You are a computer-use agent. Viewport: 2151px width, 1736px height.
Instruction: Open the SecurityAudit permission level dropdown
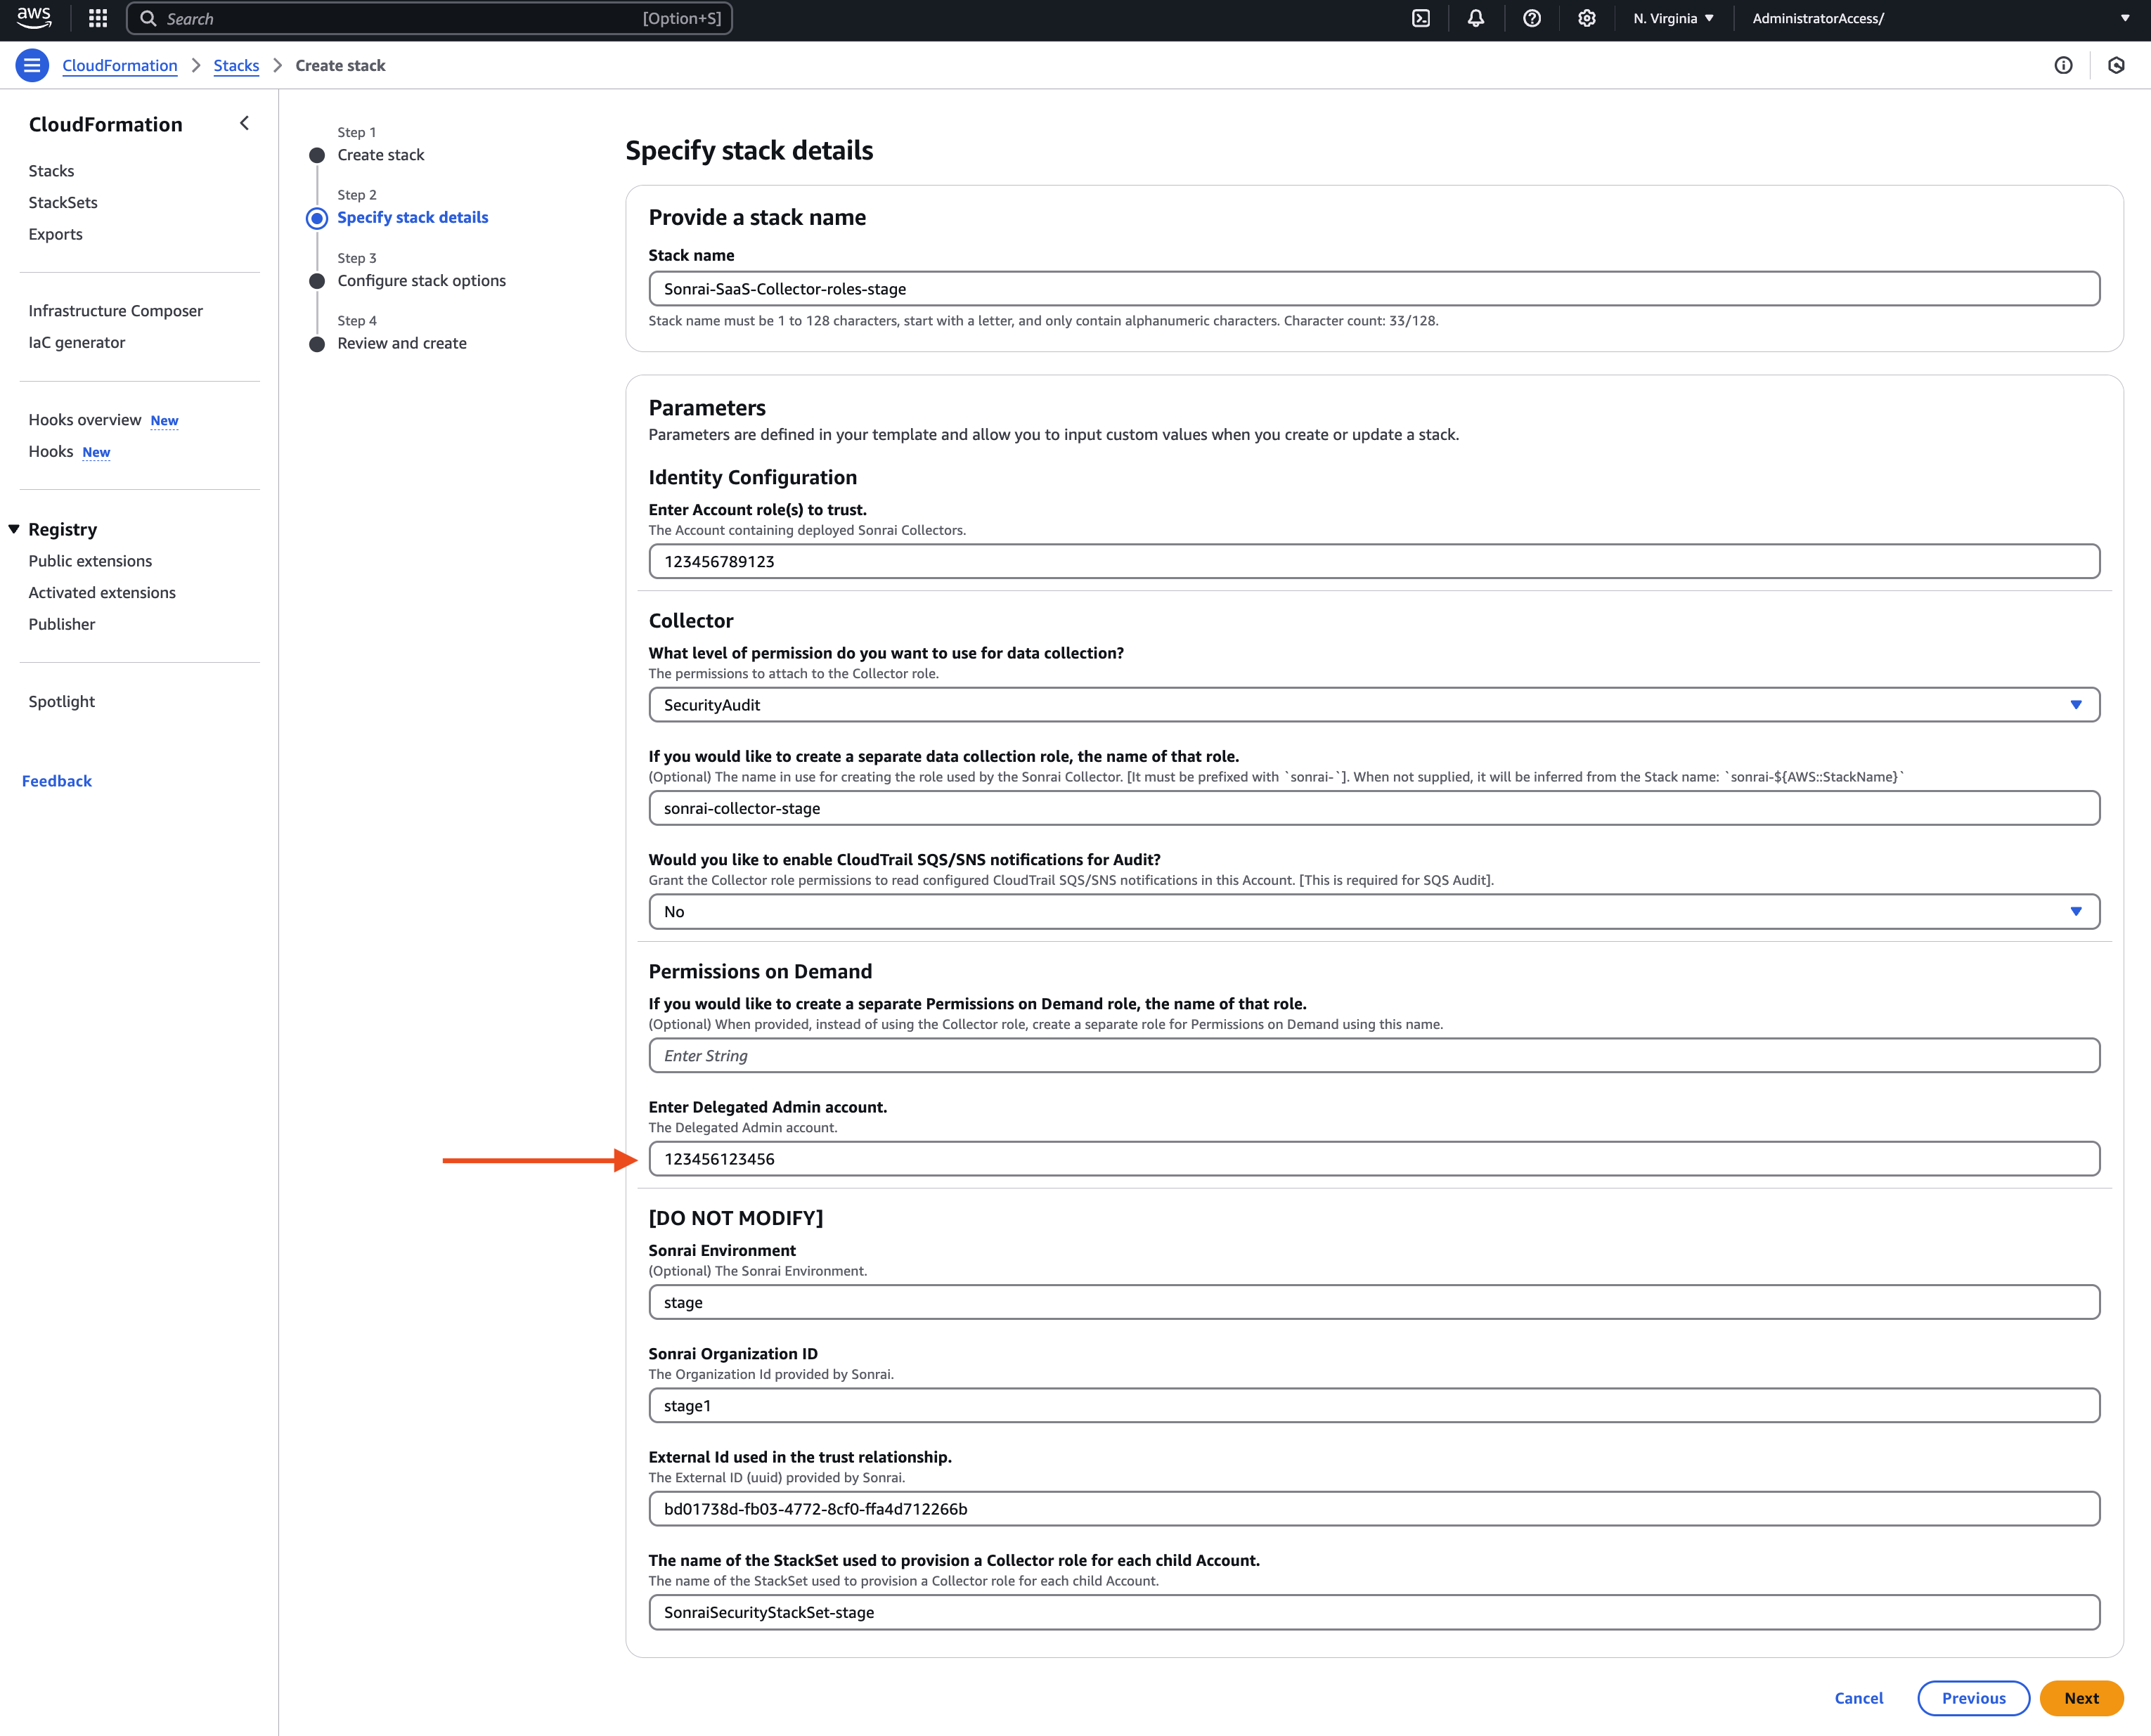[x=1374, y=705]
